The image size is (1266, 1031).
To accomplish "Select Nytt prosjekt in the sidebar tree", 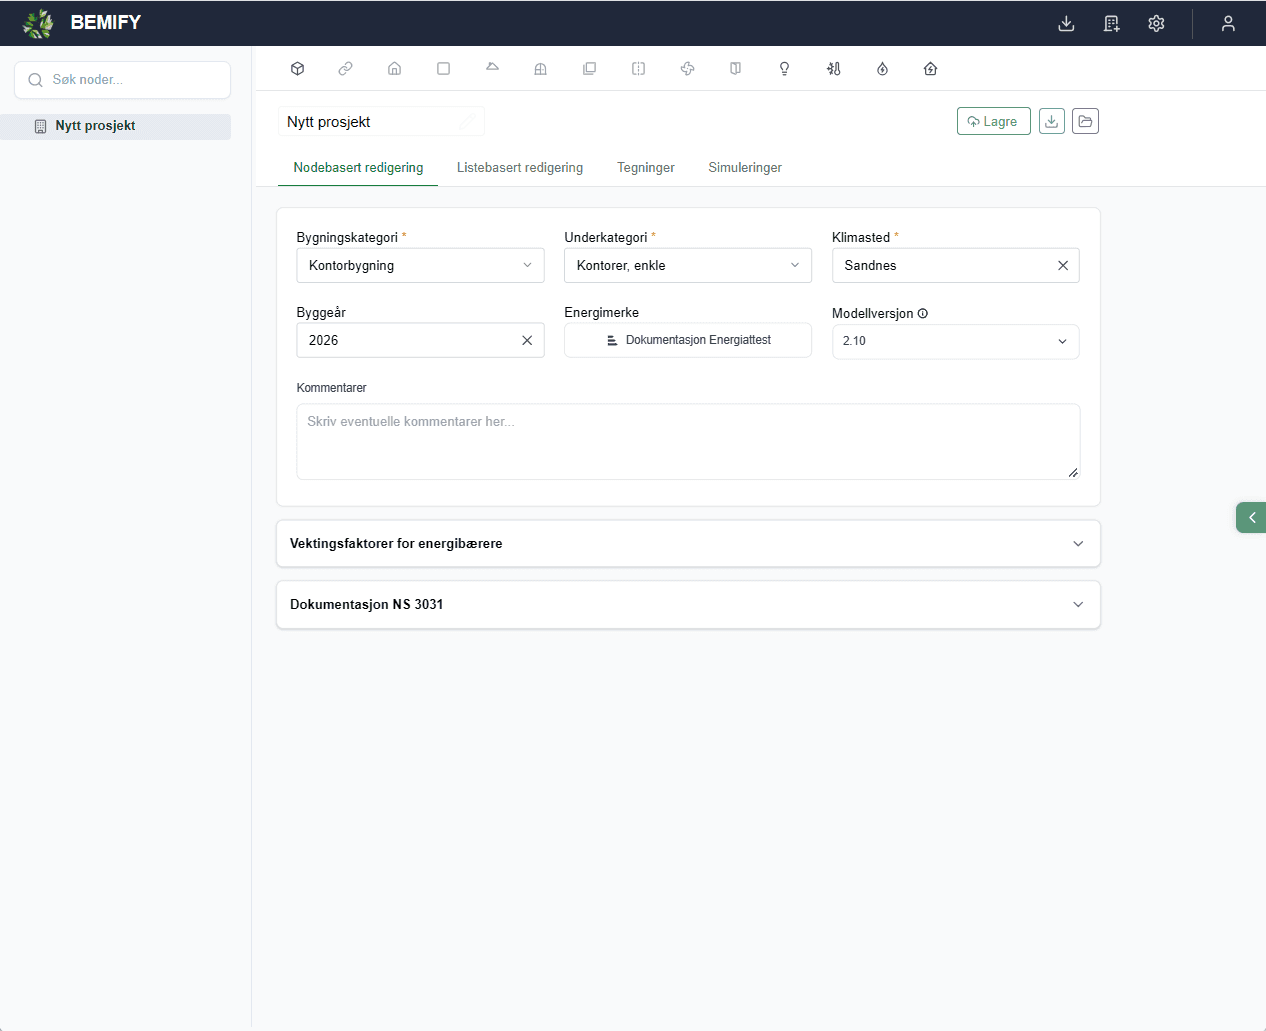I will point(116,127).
